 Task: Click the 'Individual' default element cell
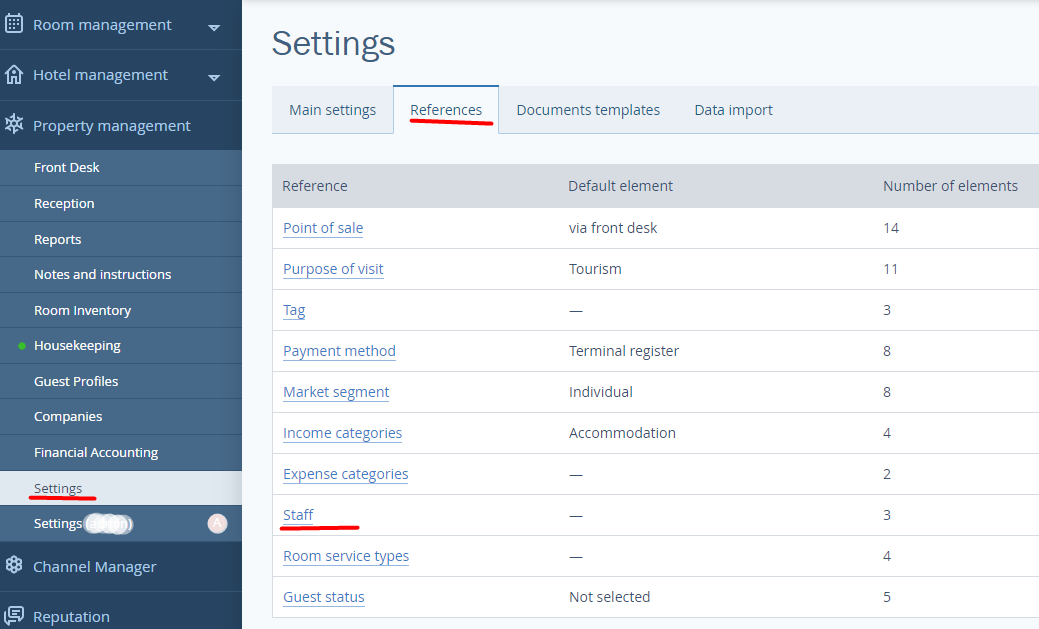600,392
